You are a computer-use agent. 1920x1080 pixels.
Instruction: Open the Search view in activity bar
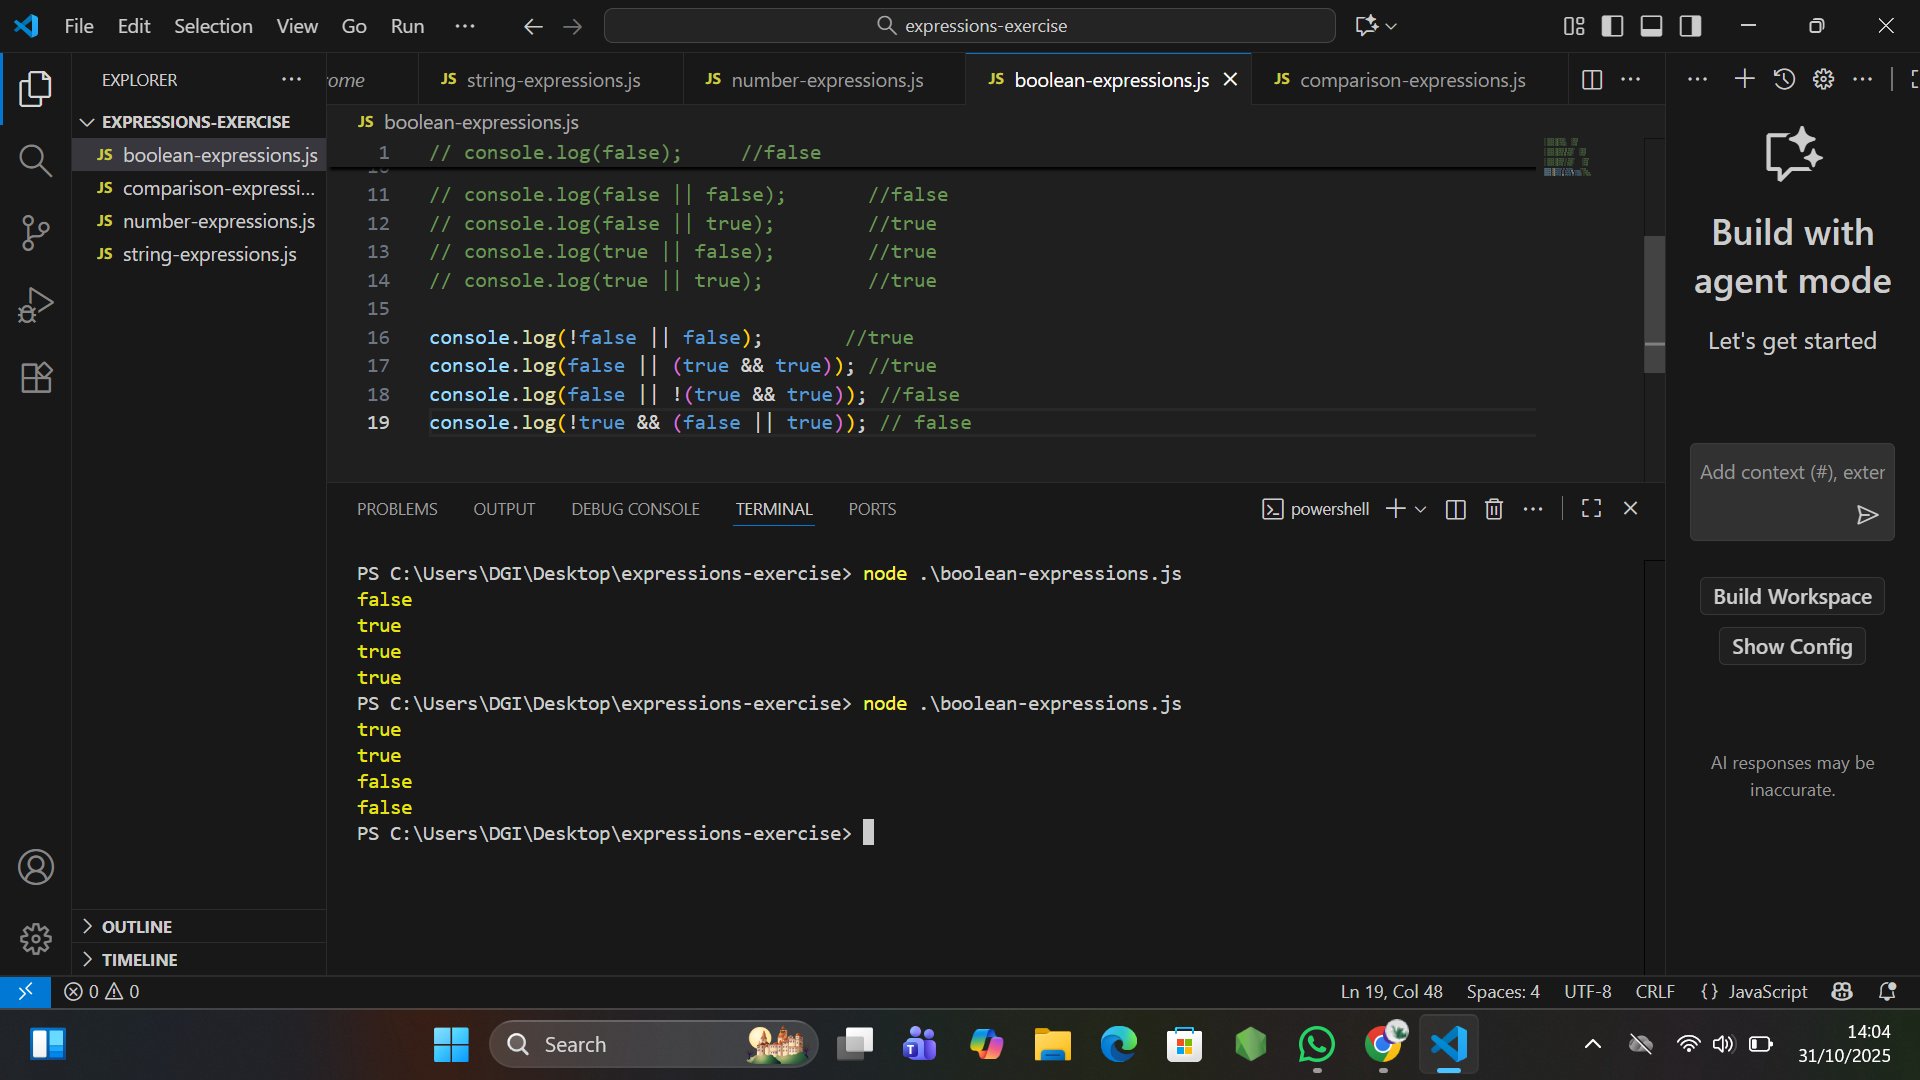(35, 160)
